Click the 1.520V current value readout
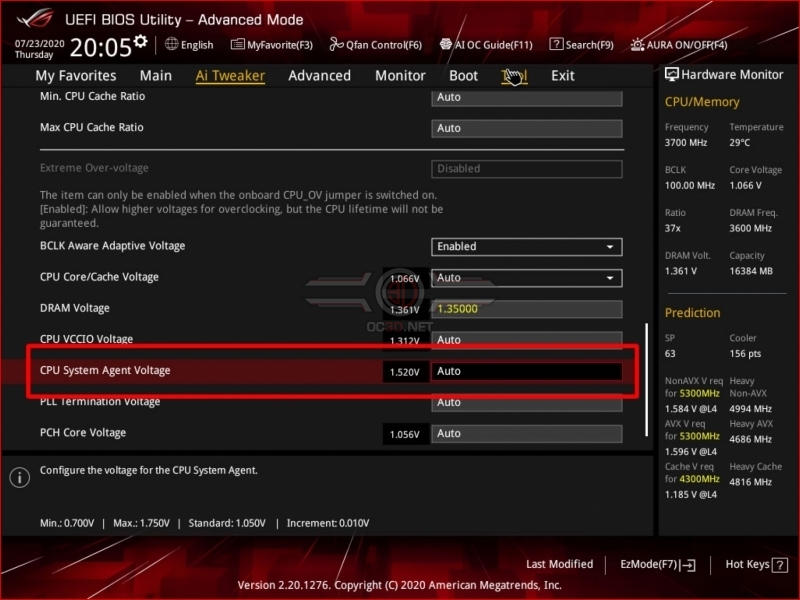 405,372
